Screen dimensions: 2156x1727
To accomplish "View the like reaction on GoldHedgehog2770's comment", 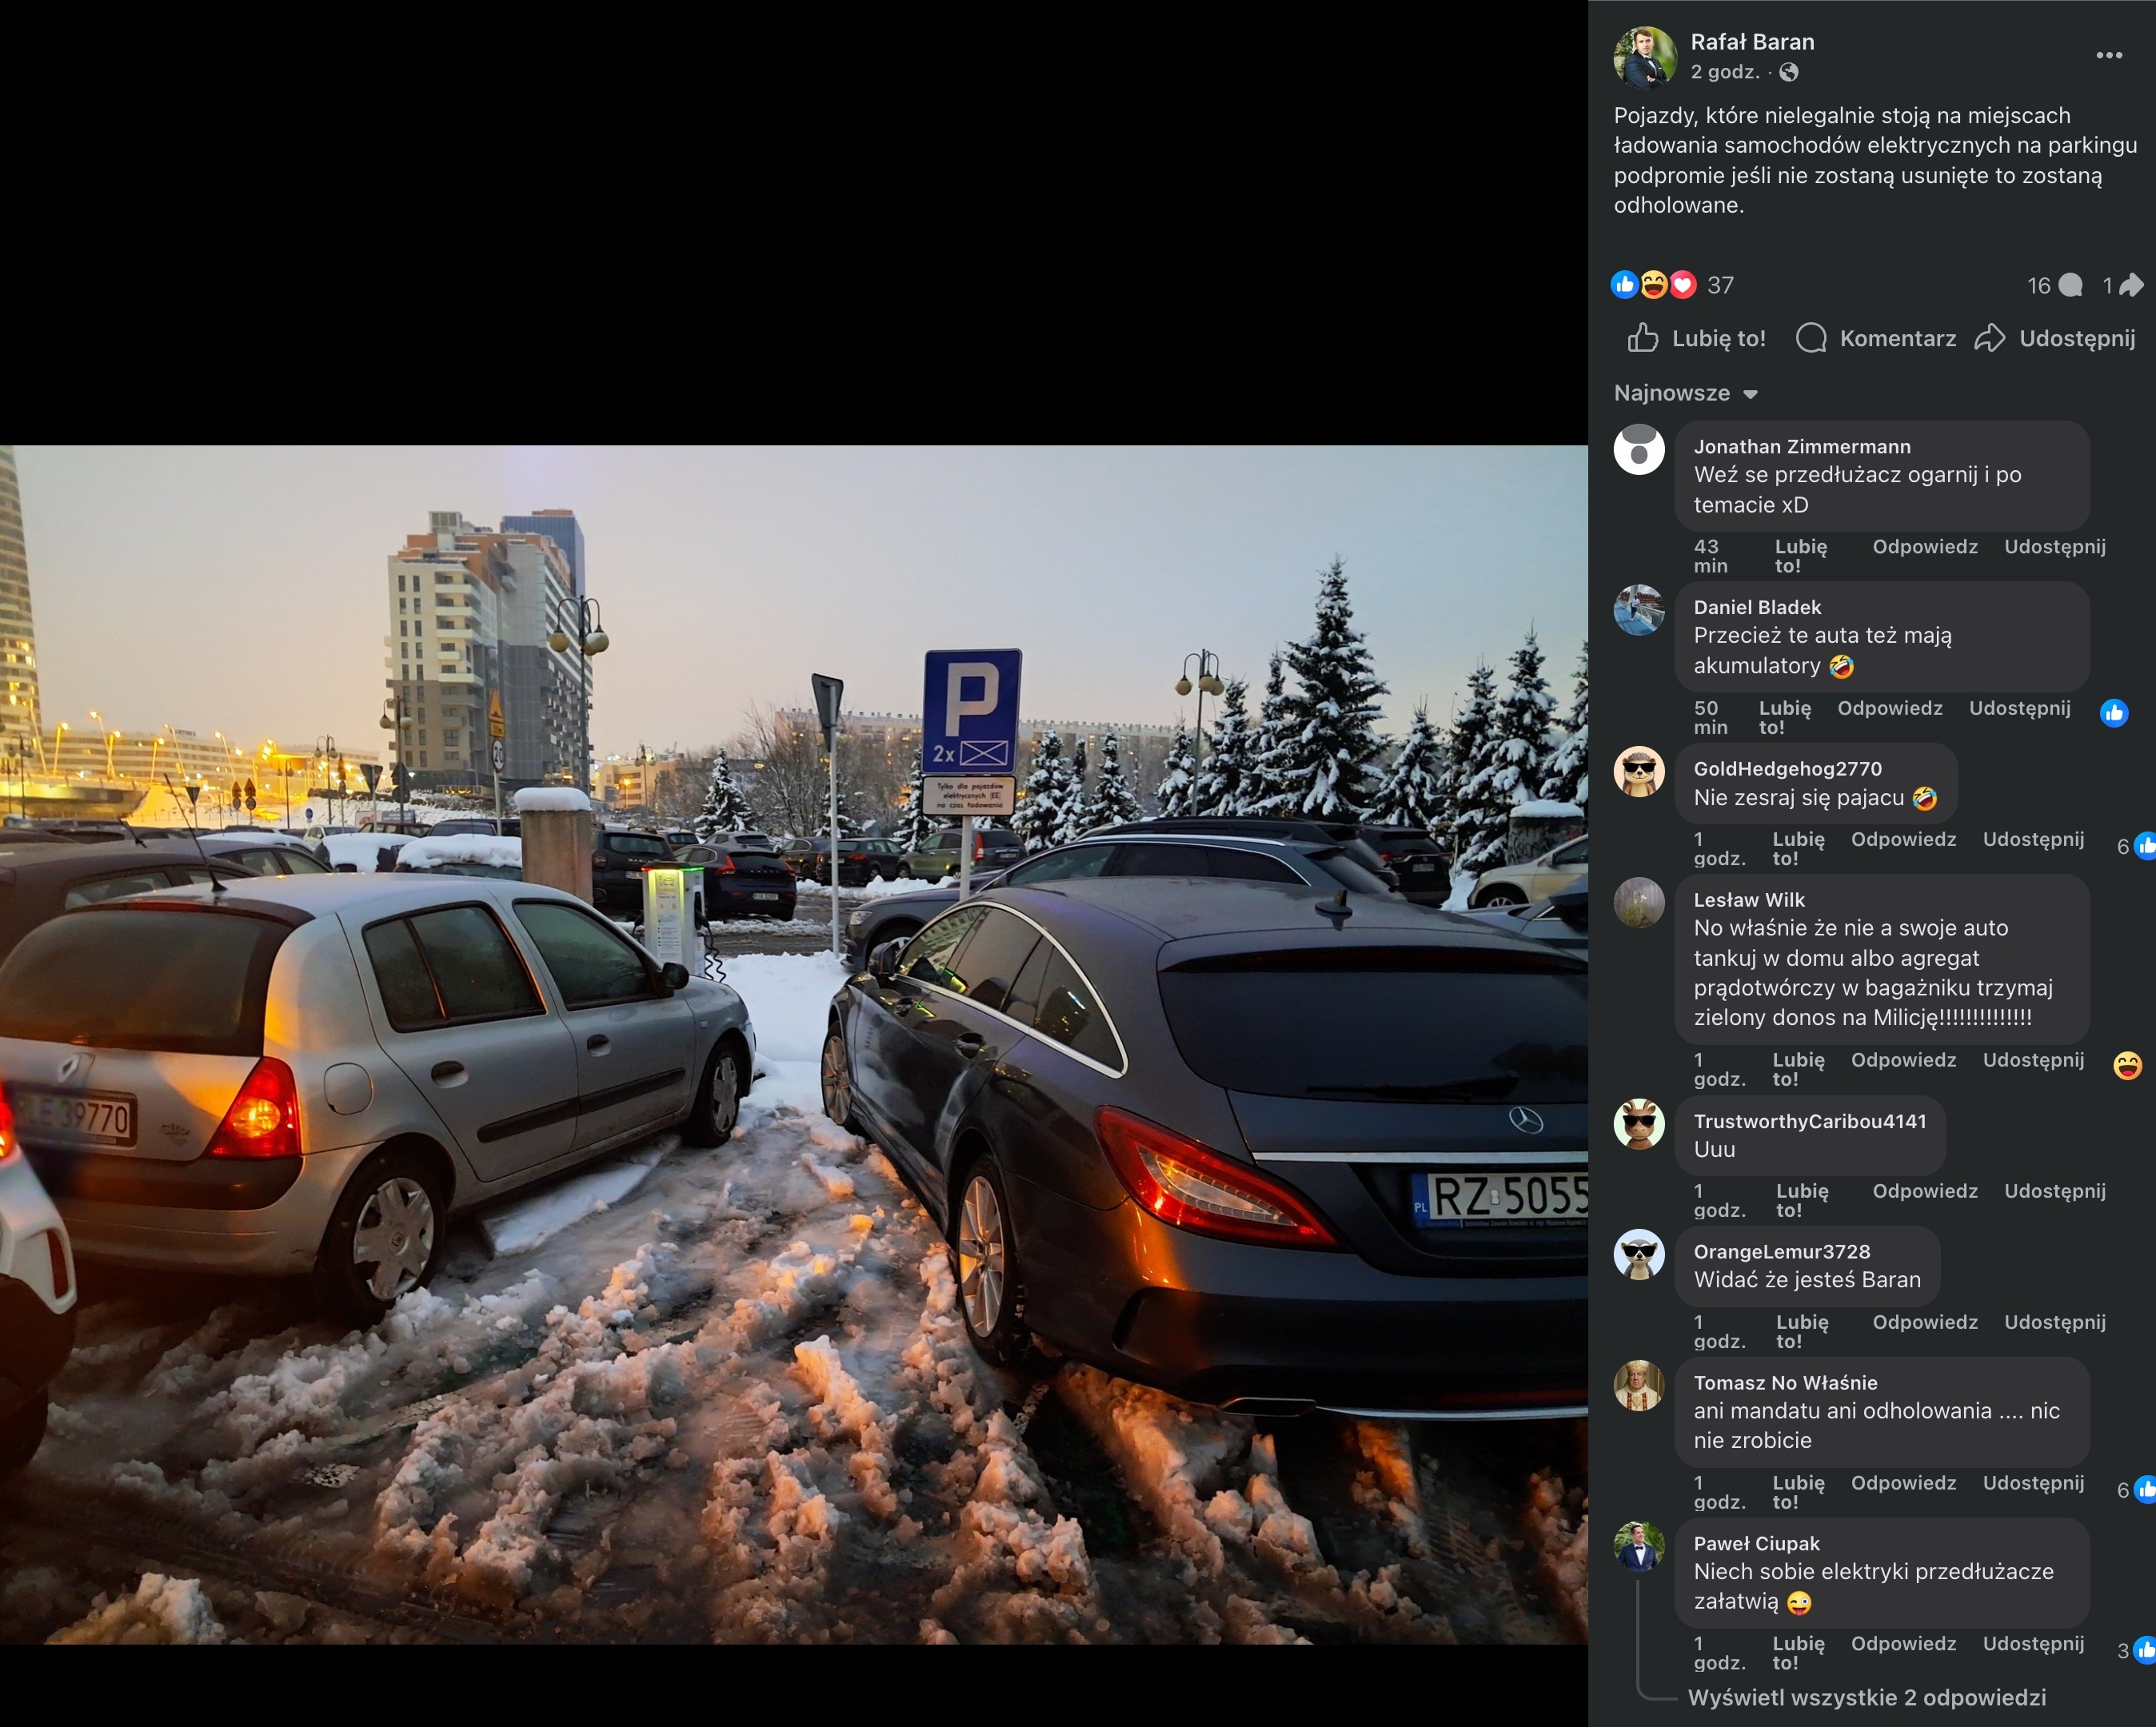I will pos(2142,846).
